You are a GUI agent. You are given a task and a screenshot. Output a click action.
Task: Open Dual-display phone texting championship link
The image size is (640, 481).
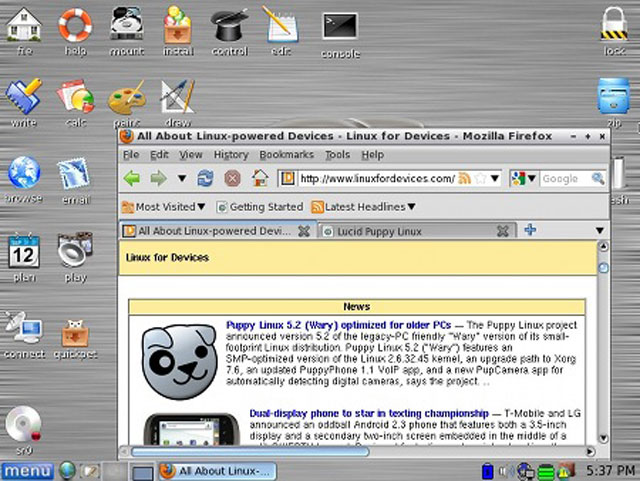369,413
